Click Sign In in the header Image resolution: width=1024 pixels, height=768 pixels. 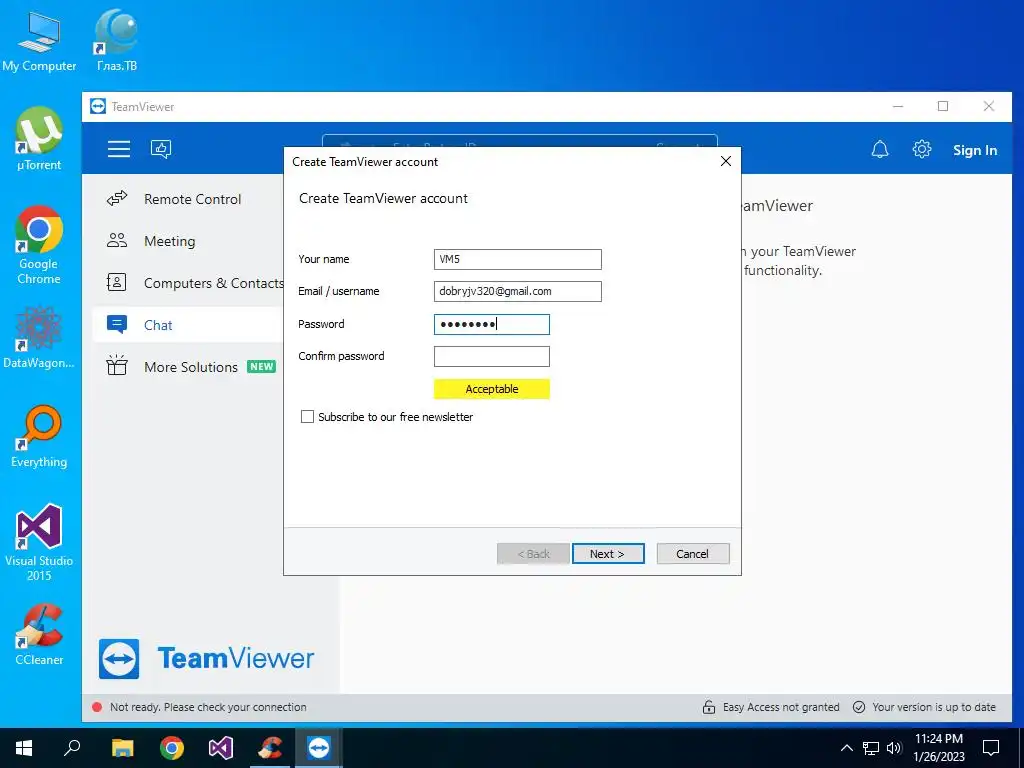coord(974,150)
